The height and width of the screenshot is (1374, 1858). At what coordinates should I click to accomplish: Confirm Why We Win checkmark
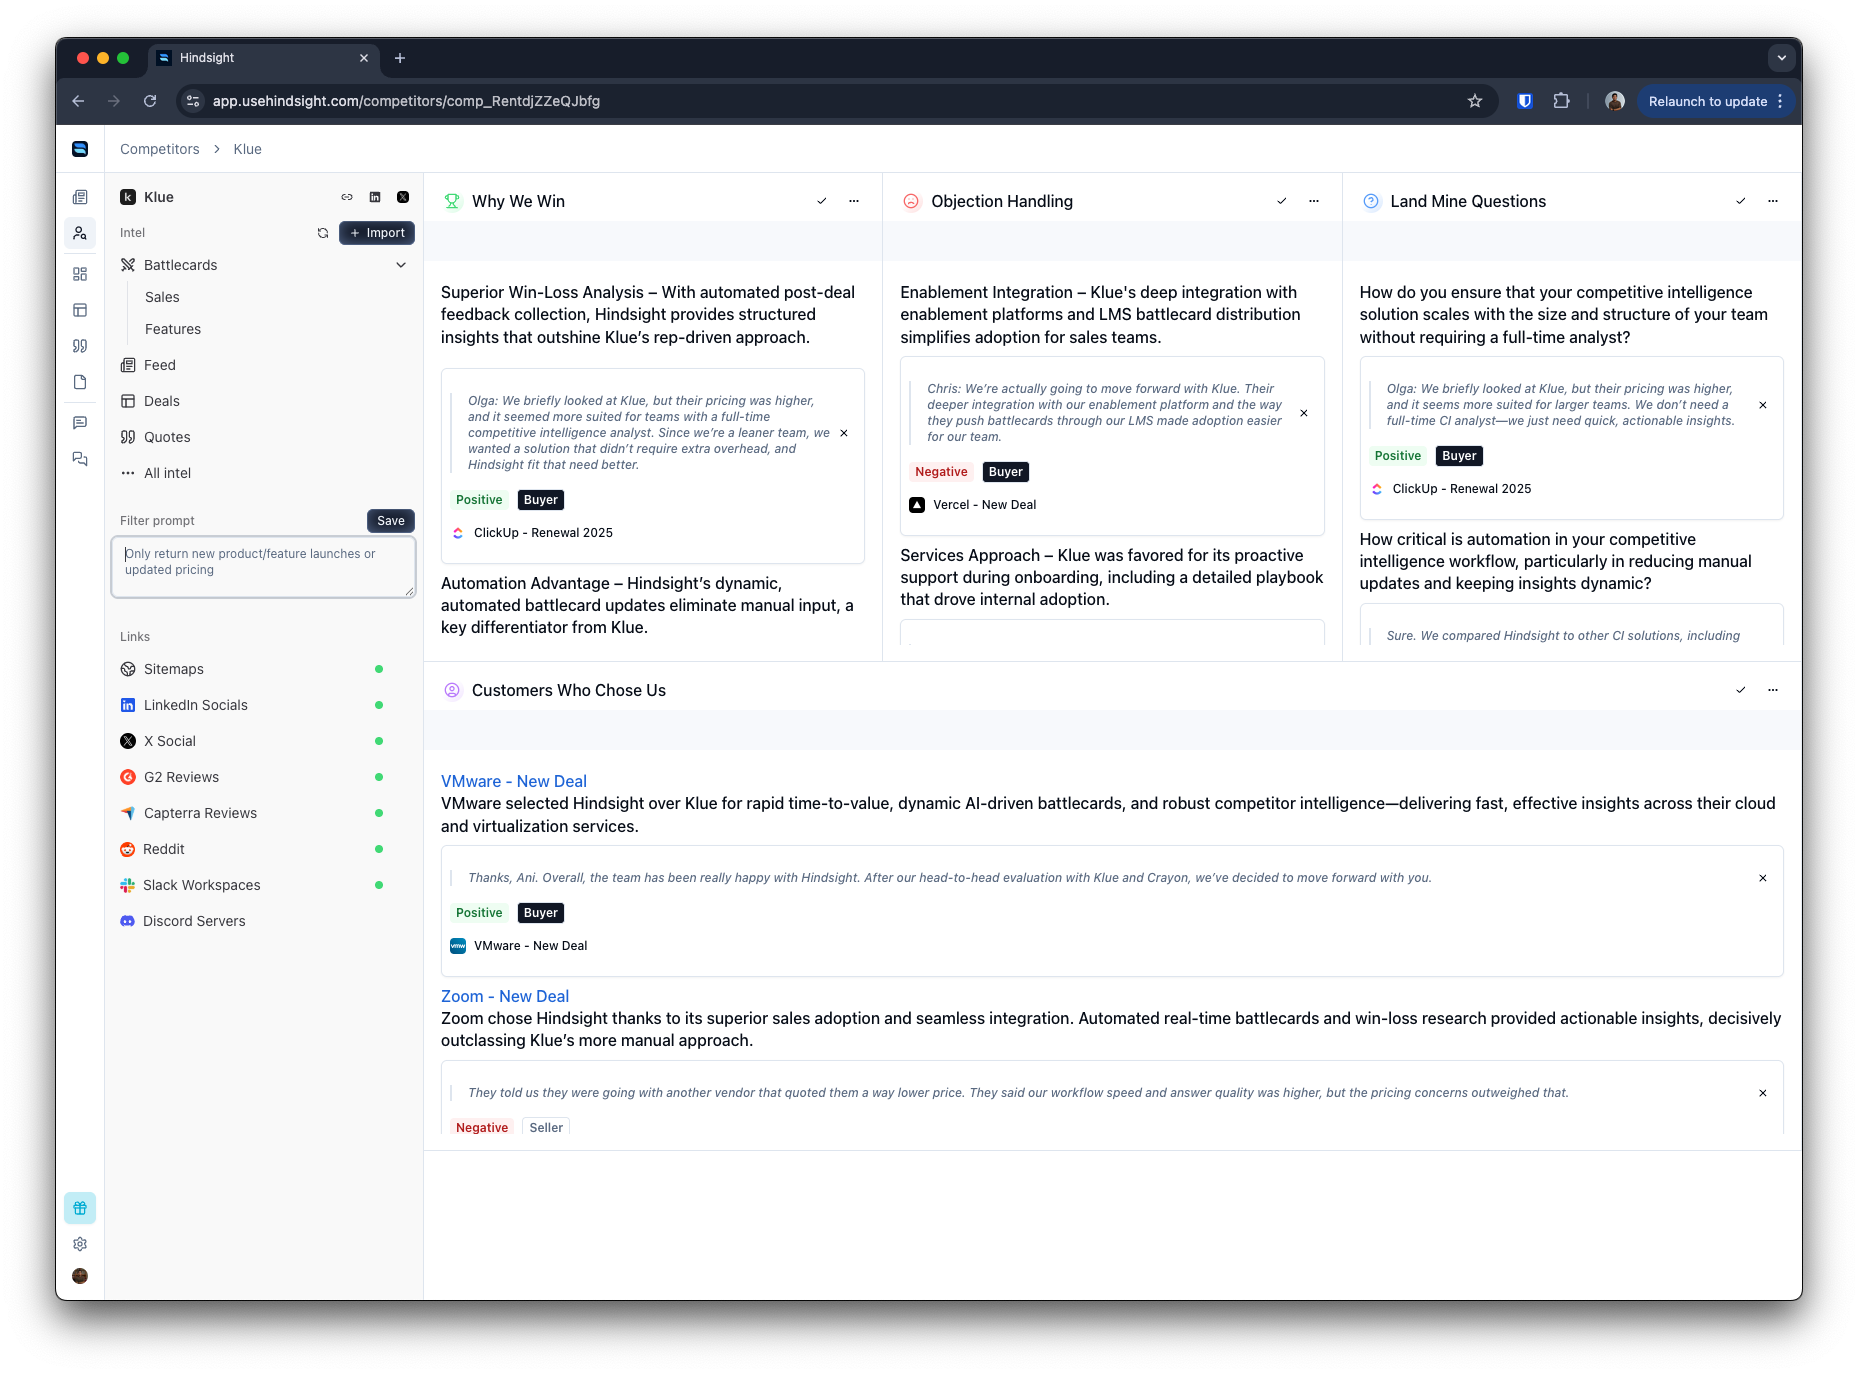coord(822,201)
